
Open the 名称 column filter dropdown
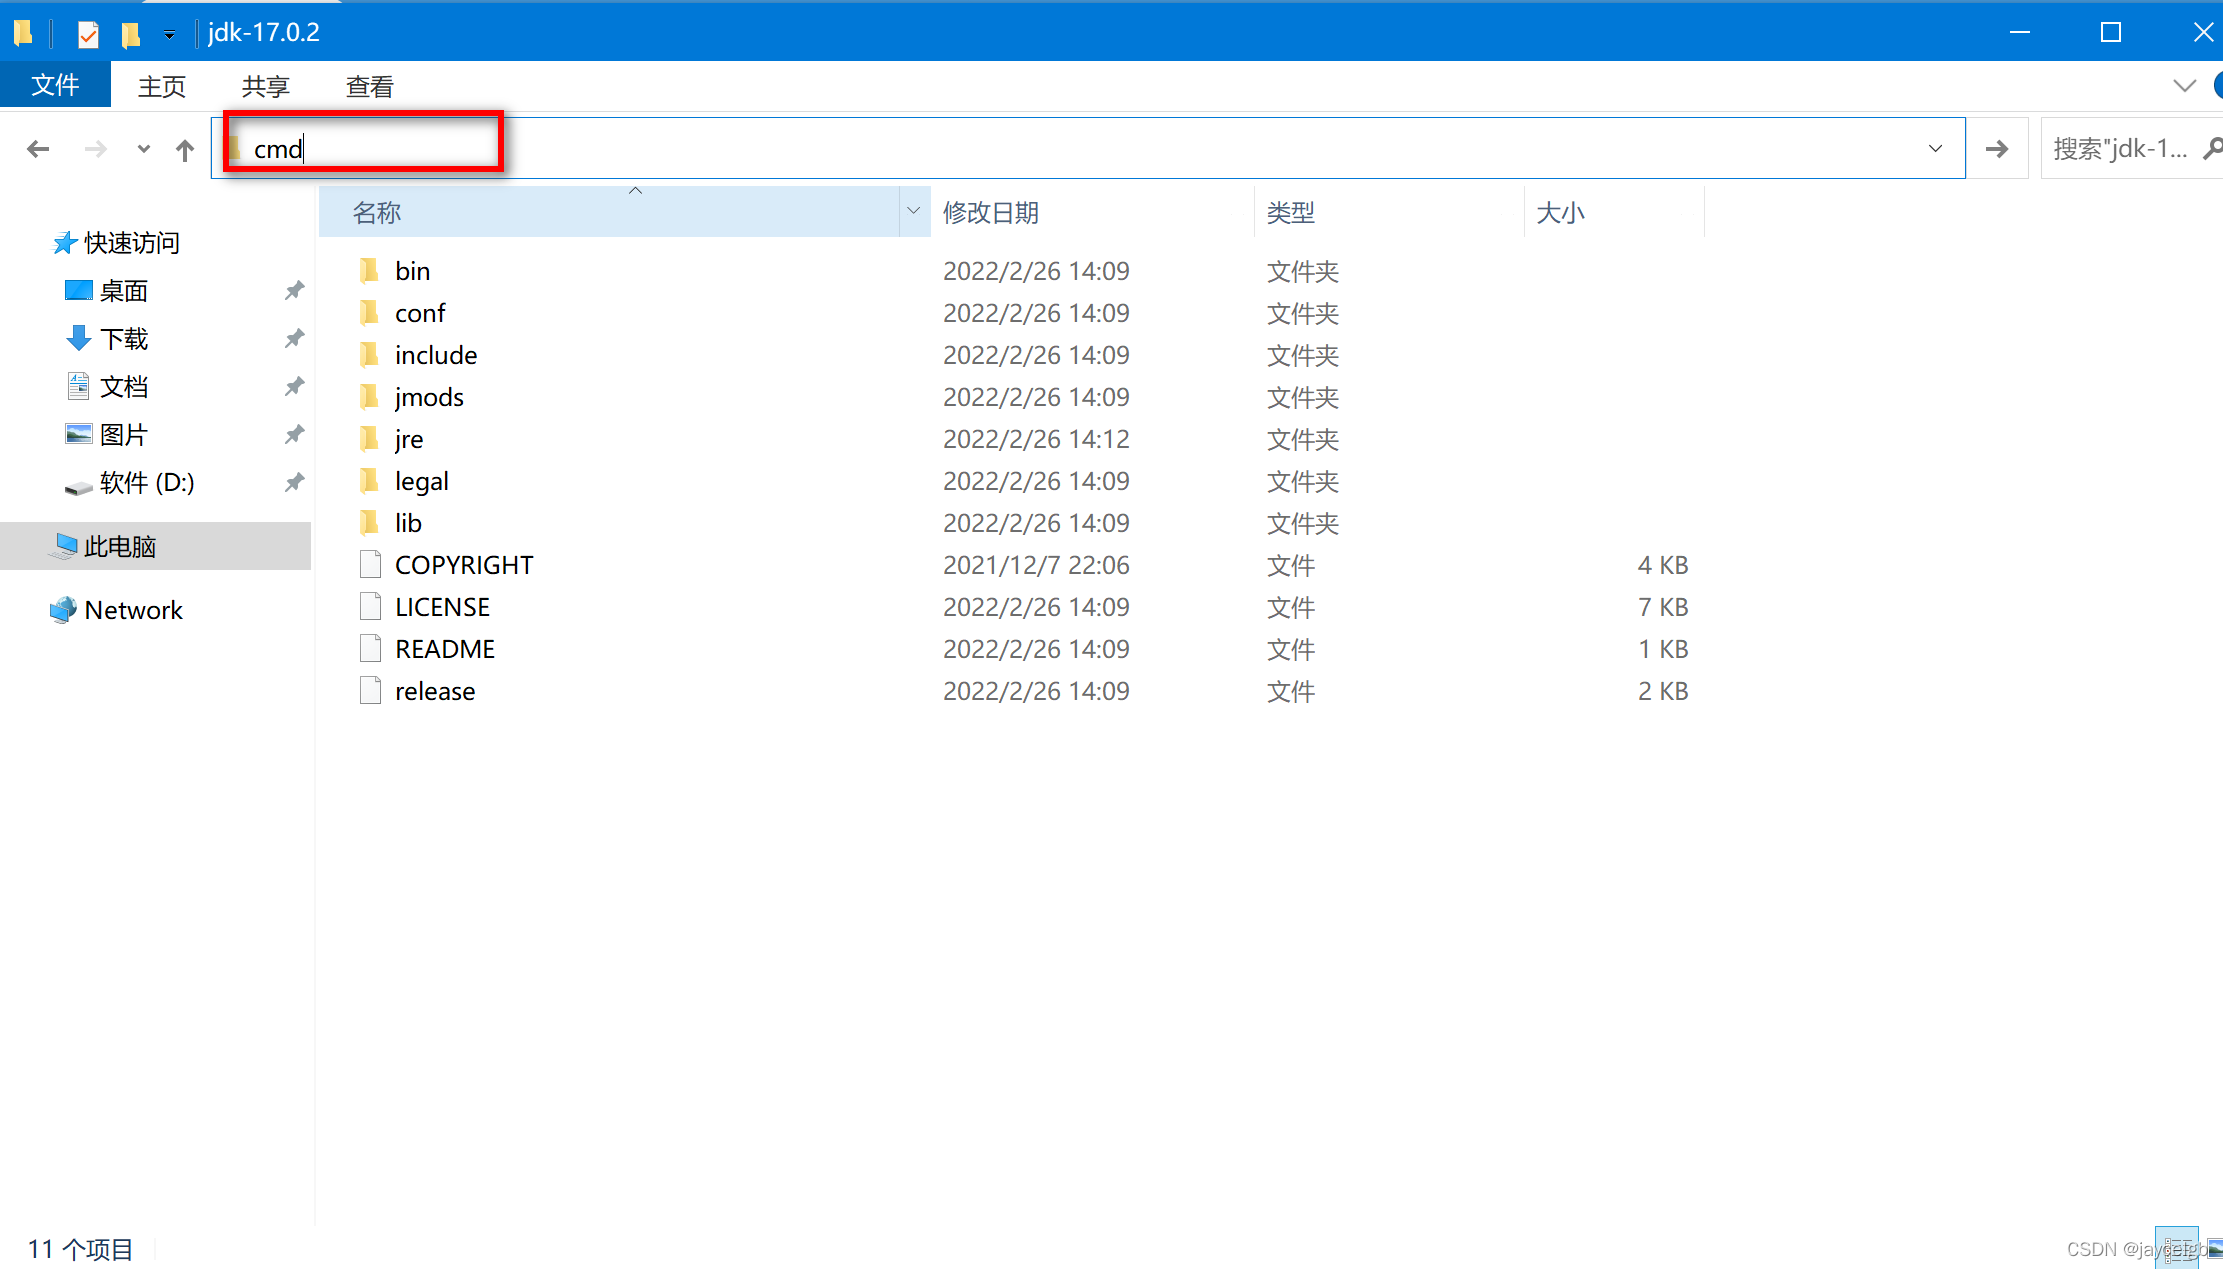tap(913, 211)
